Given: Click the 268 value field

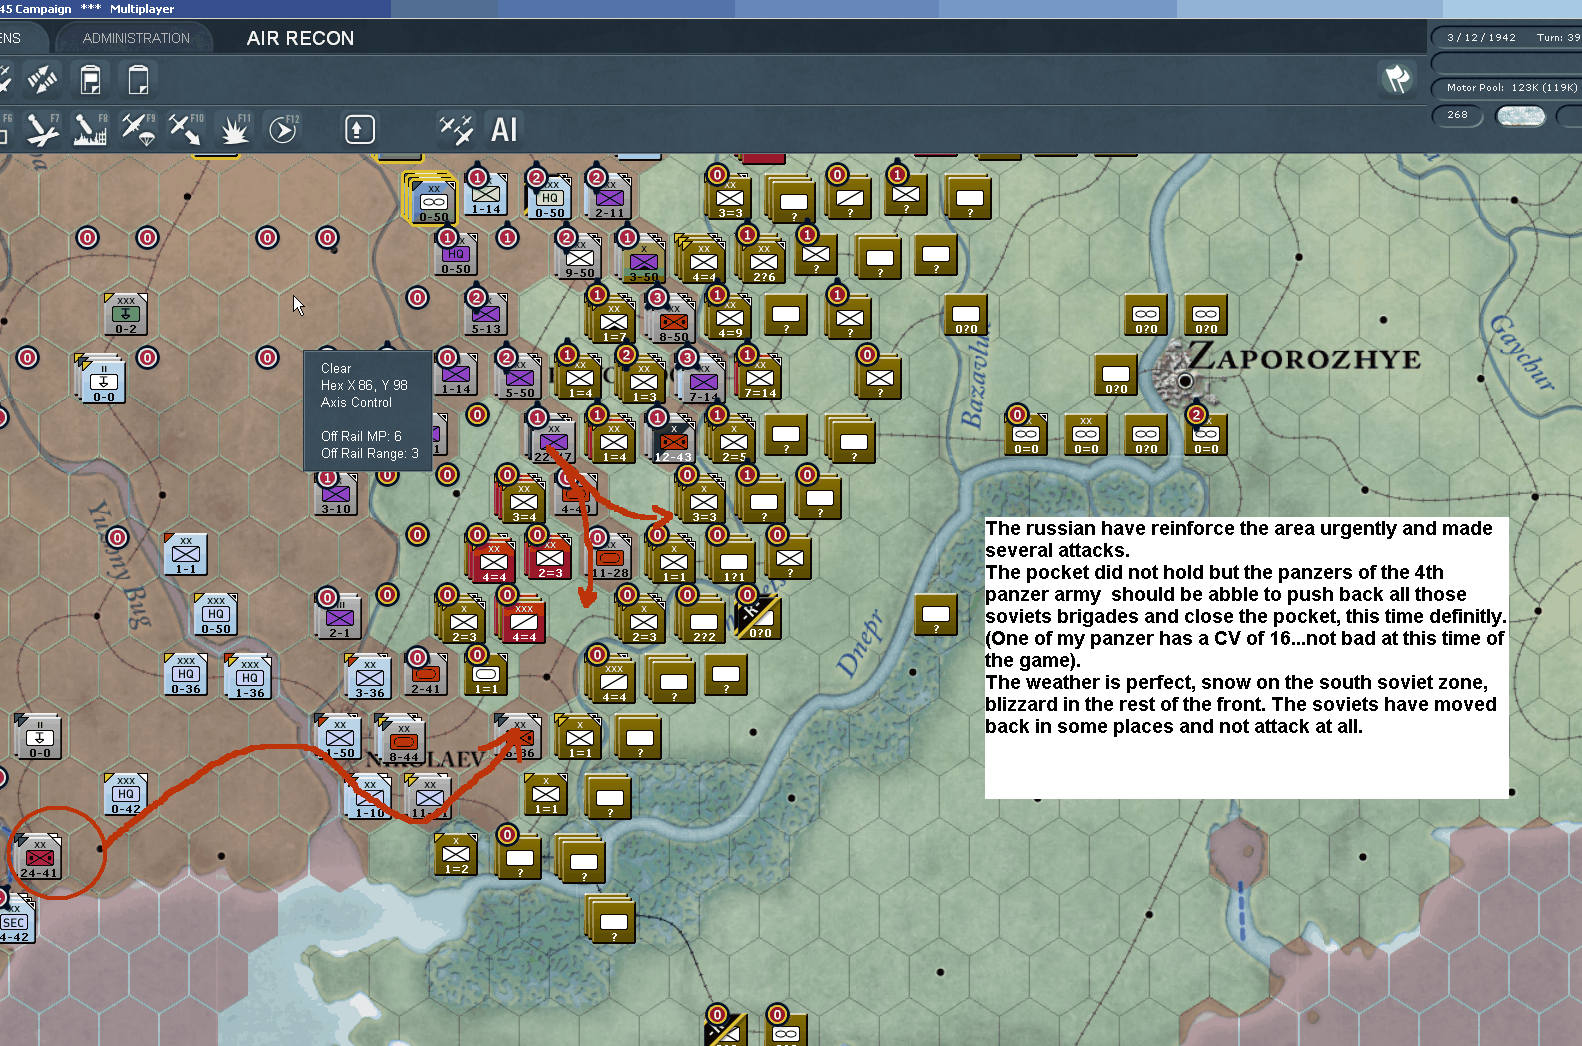Looking at the screenshot, I should coord(1458,115).
